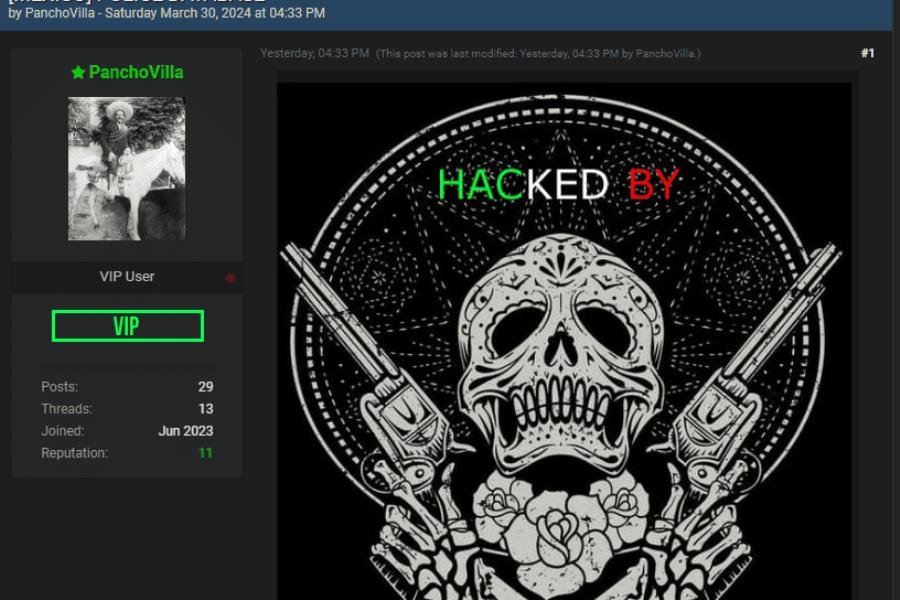Click the "Reputation:" label
900x600 pixels.
point(75,453)
